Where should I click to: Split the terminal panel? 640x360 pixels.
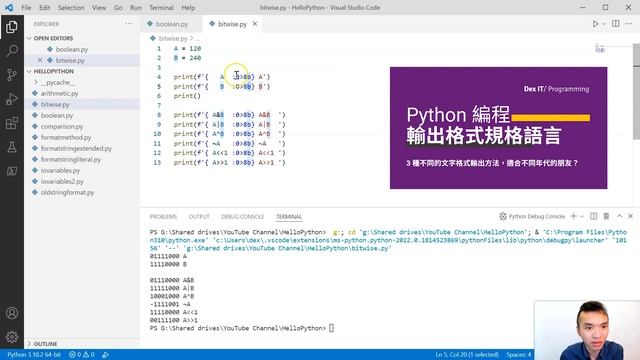tap(593, 216)
